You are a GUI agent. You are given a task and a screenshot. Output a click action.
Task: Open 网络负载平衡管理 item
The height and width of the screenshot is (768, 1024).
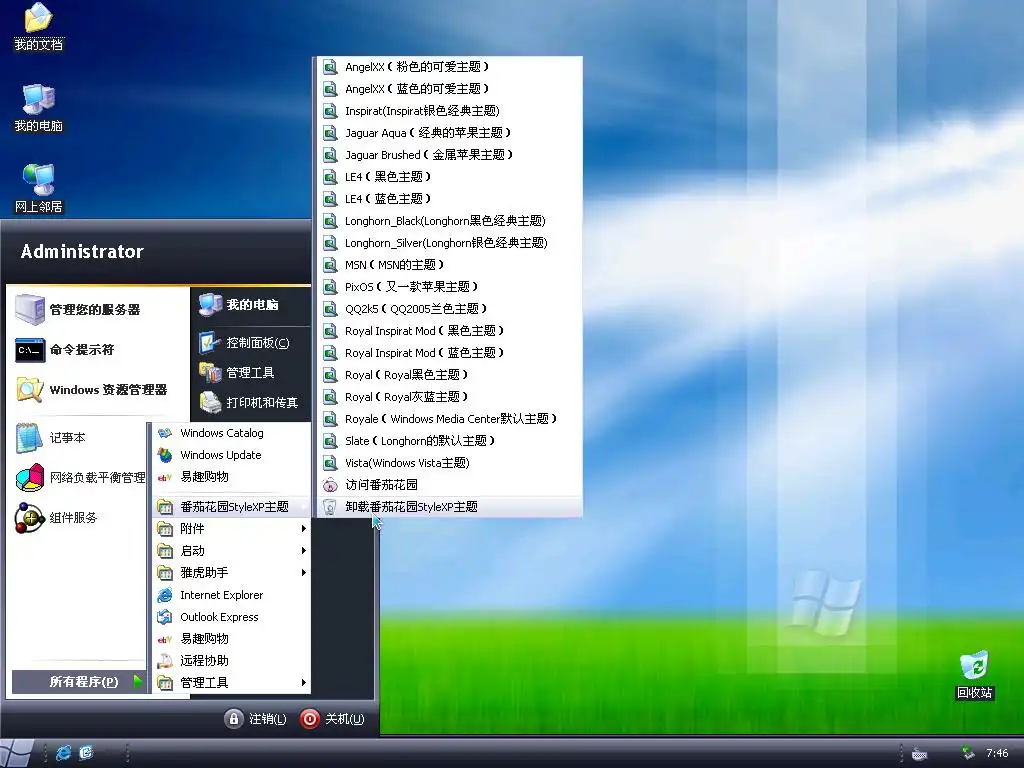(80, 477)
